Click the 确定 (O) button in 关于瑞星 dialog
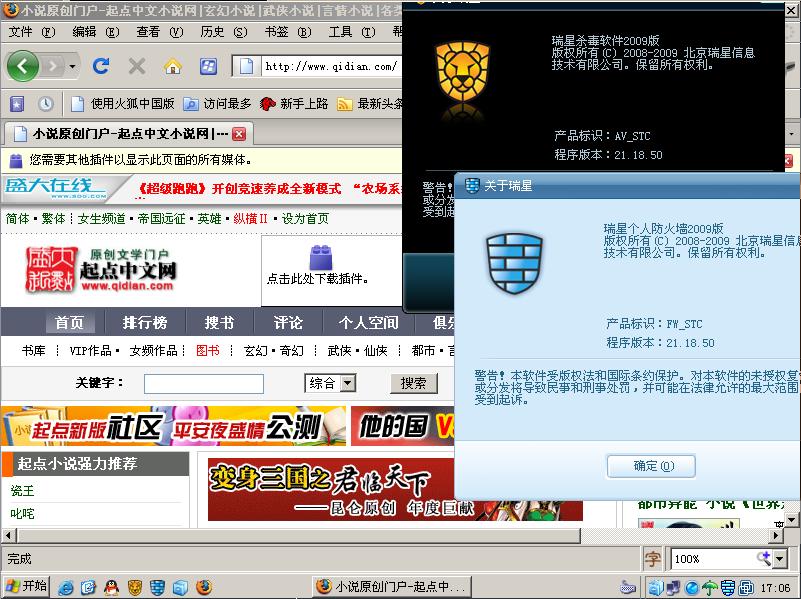The height and width of the screenshot is (599, 801). [x=651, y=466]
